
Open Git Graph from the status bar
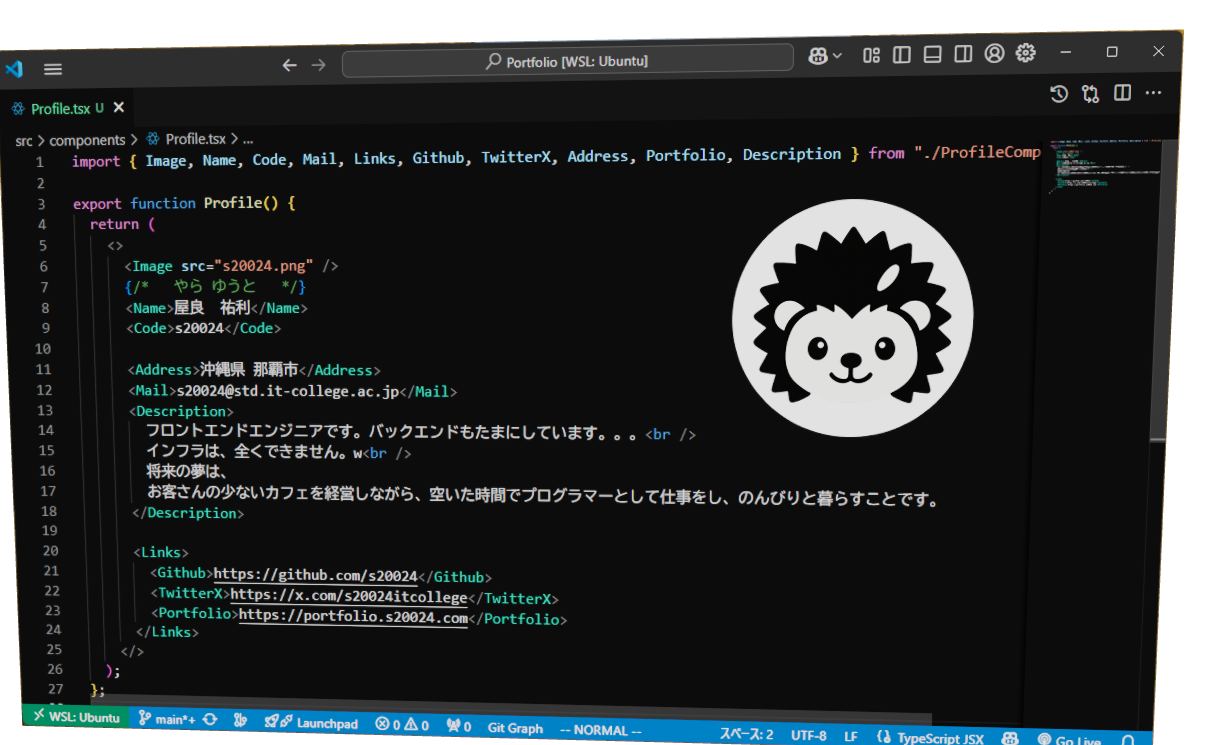coord(515,728)
